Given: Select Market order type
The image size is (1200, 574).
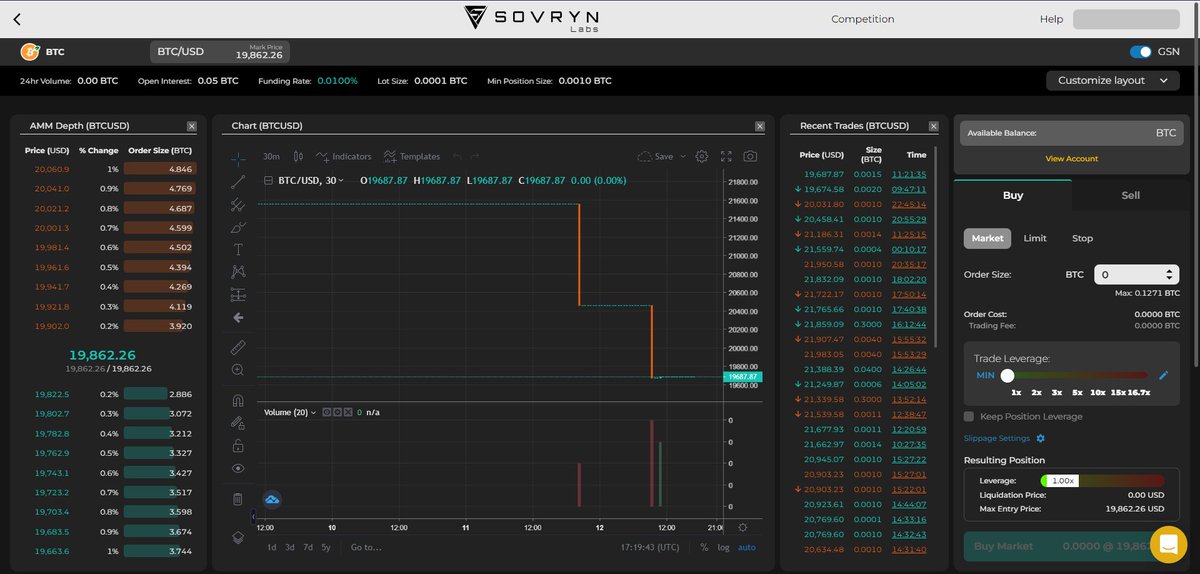Looking at the screenshot, I should (x=988, y=238).
